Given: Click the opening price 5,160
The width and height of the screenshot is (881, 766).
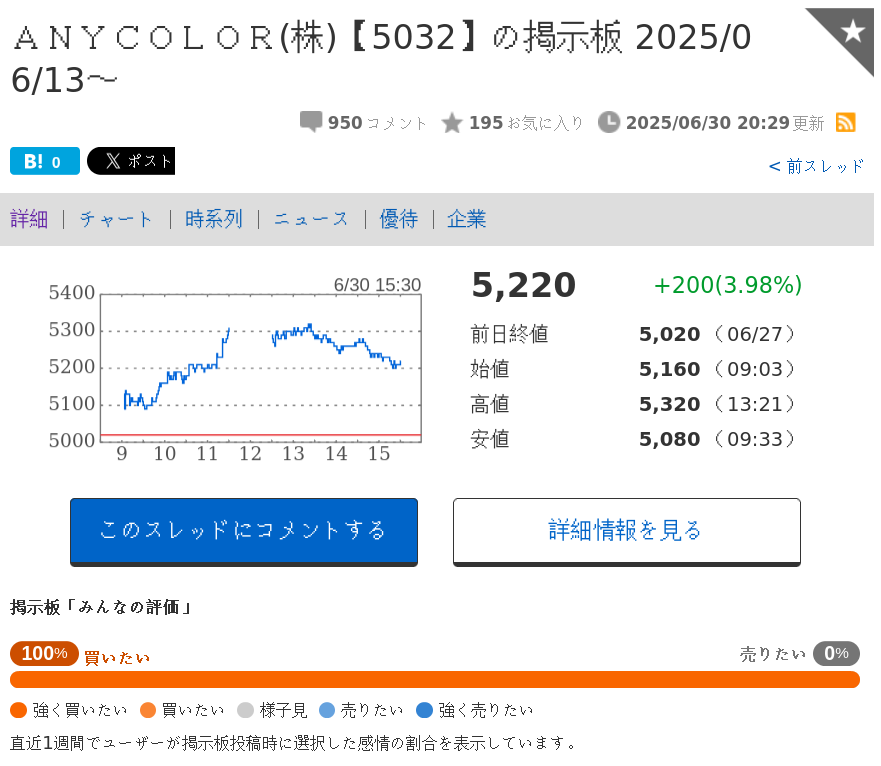Looking at the screenshot, I should click(670, 369).
